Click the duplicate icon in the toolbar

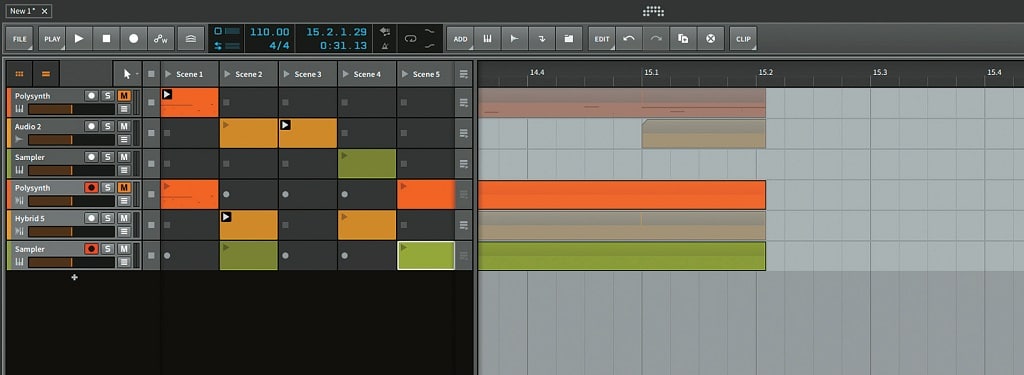pyautogui.click(x=683, y=39)
